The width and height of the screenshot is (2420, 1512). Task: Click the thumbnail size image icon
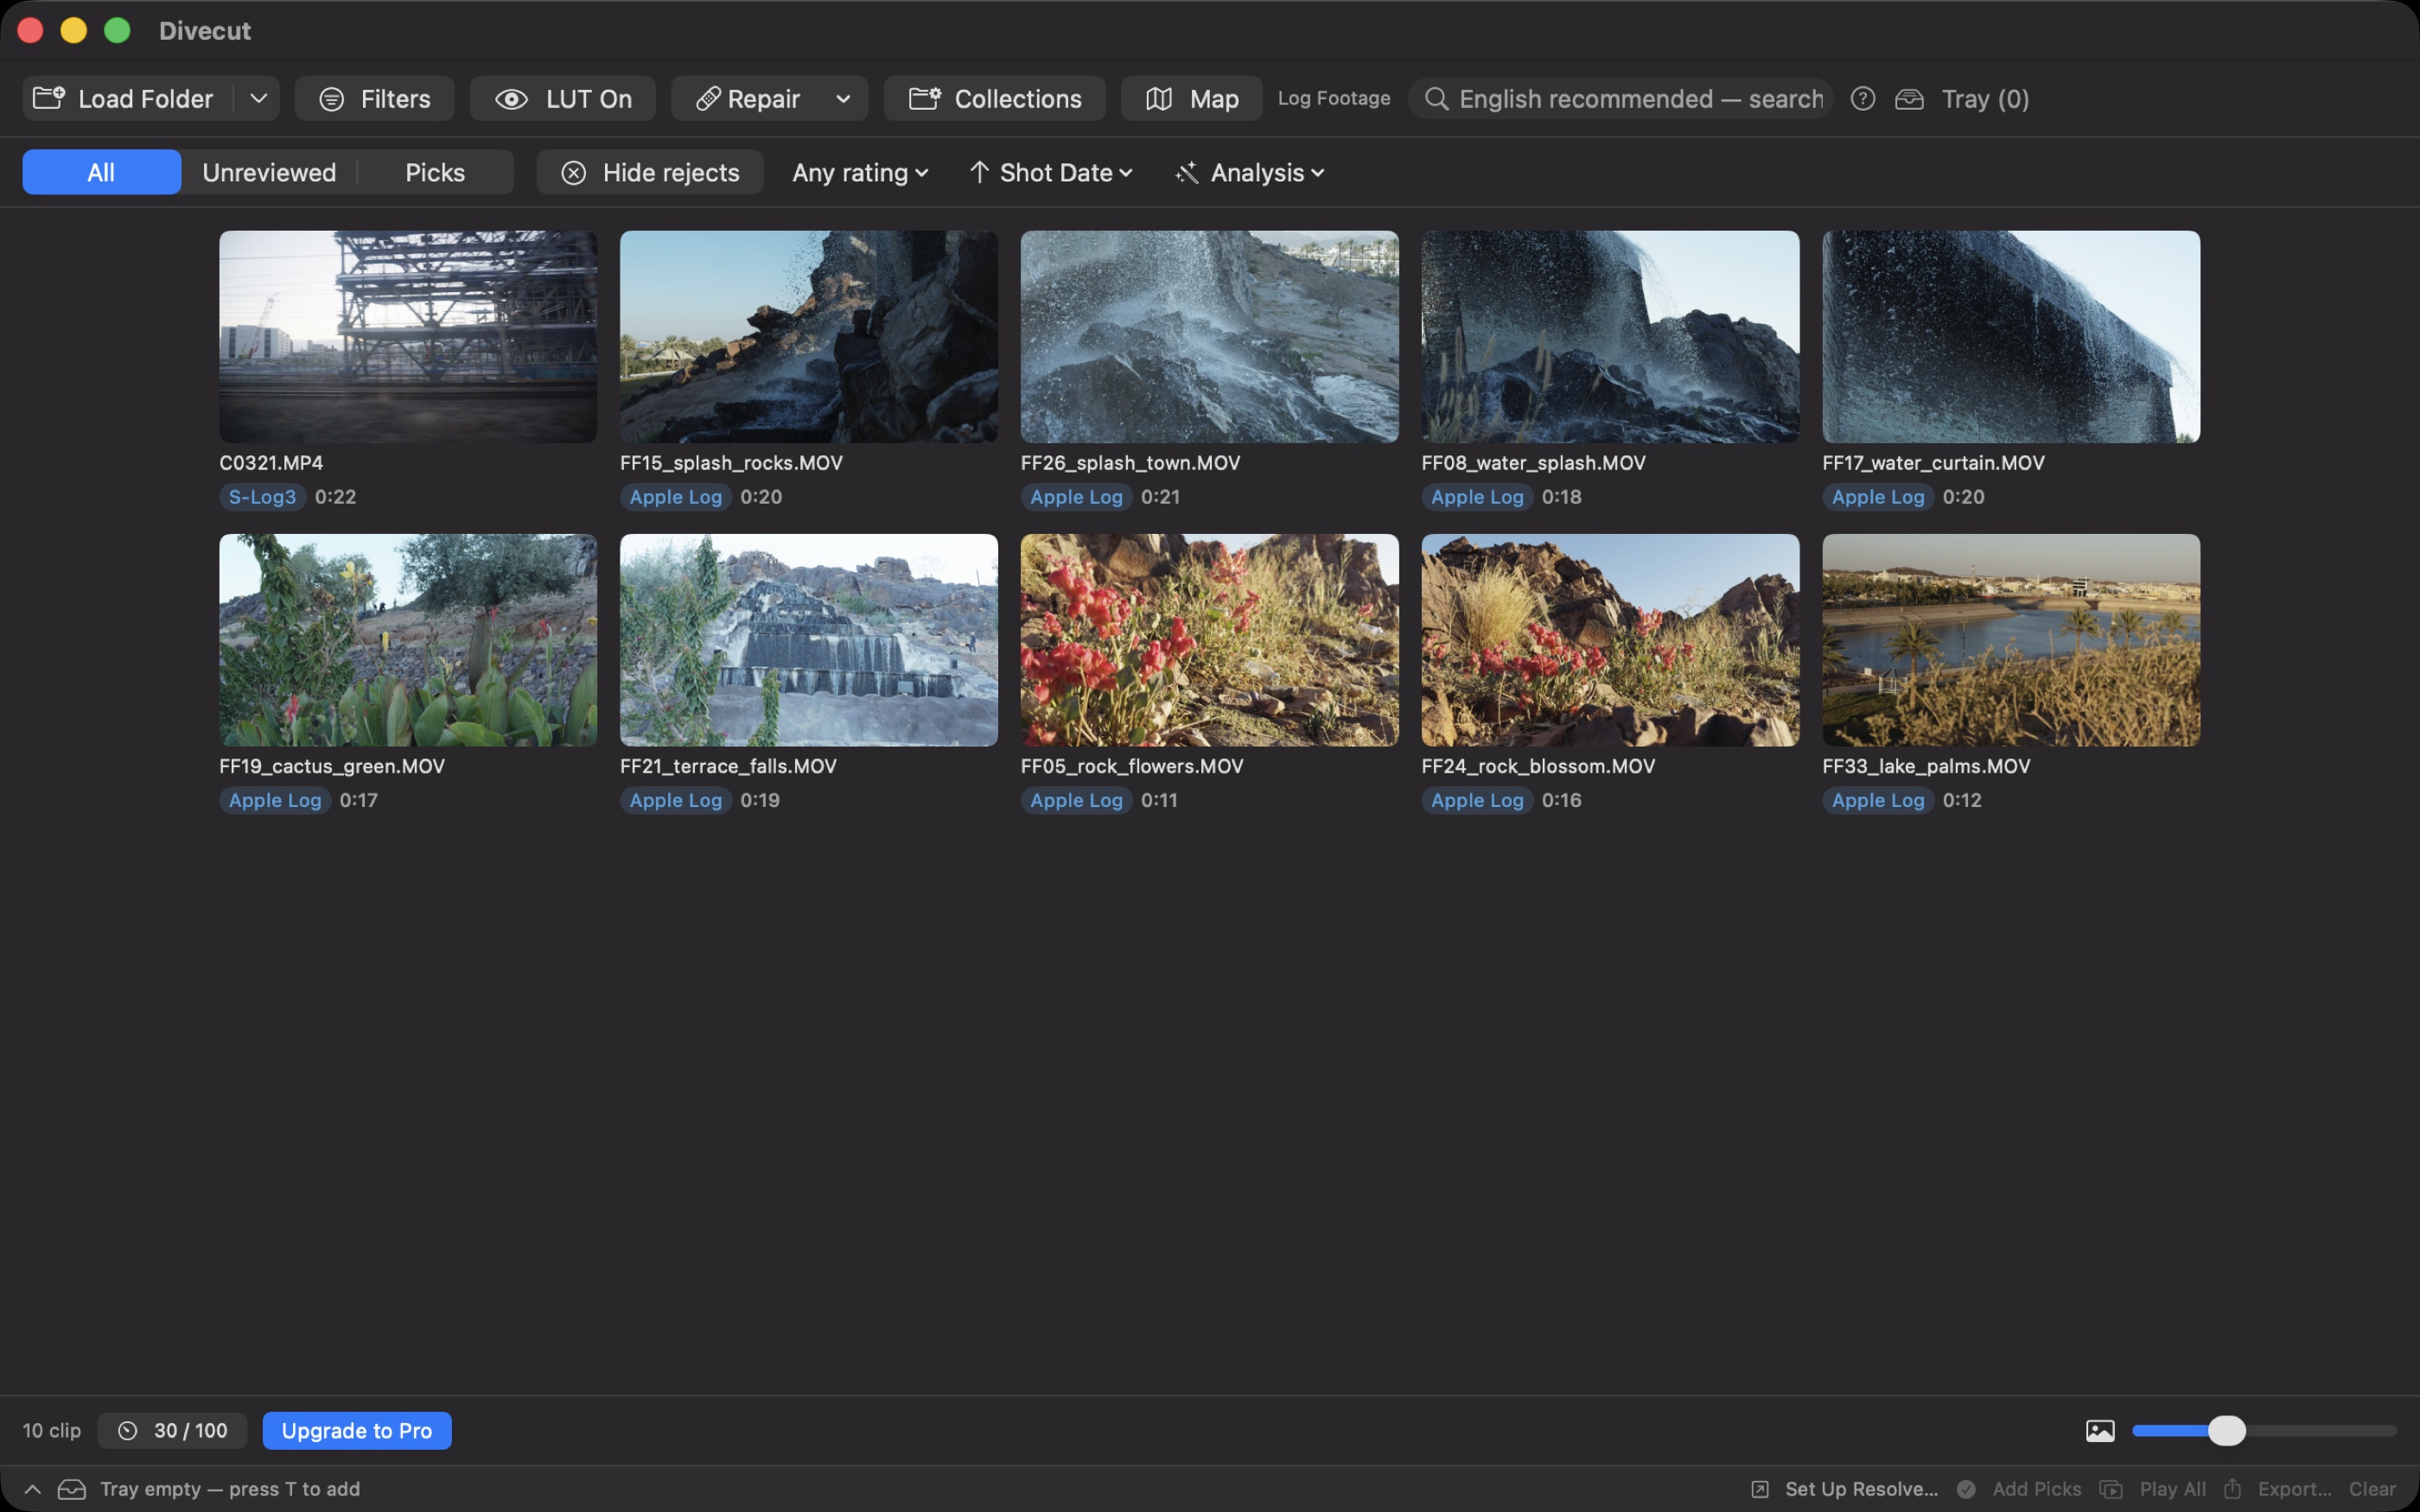2100,1431
